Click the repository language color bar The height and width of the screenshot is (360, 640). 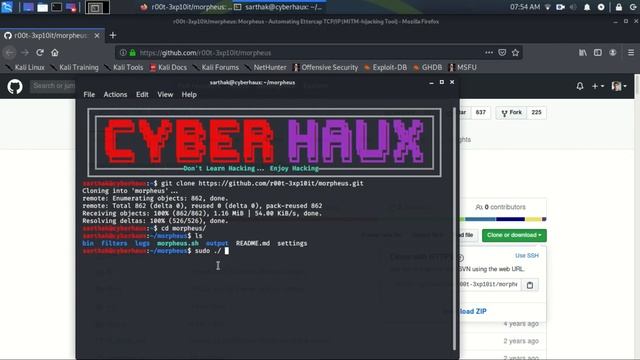tap(503, 219)
